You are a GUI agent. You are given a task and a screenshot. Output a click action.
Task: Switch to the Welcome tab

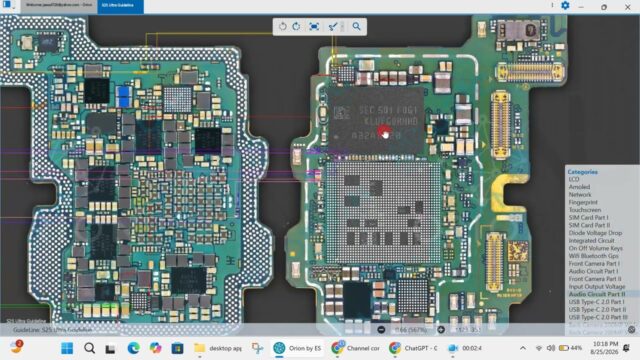tap(59, 5)
